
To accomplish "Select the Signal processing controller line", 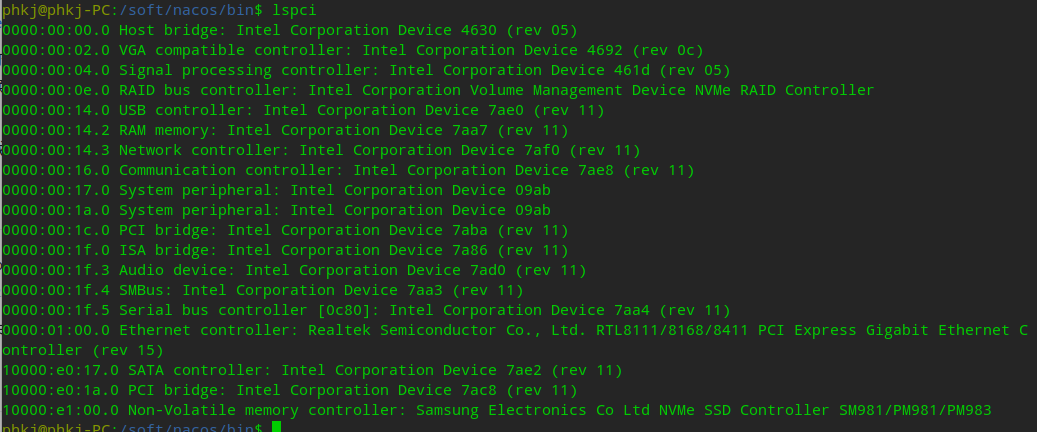I will pos(367,70).
